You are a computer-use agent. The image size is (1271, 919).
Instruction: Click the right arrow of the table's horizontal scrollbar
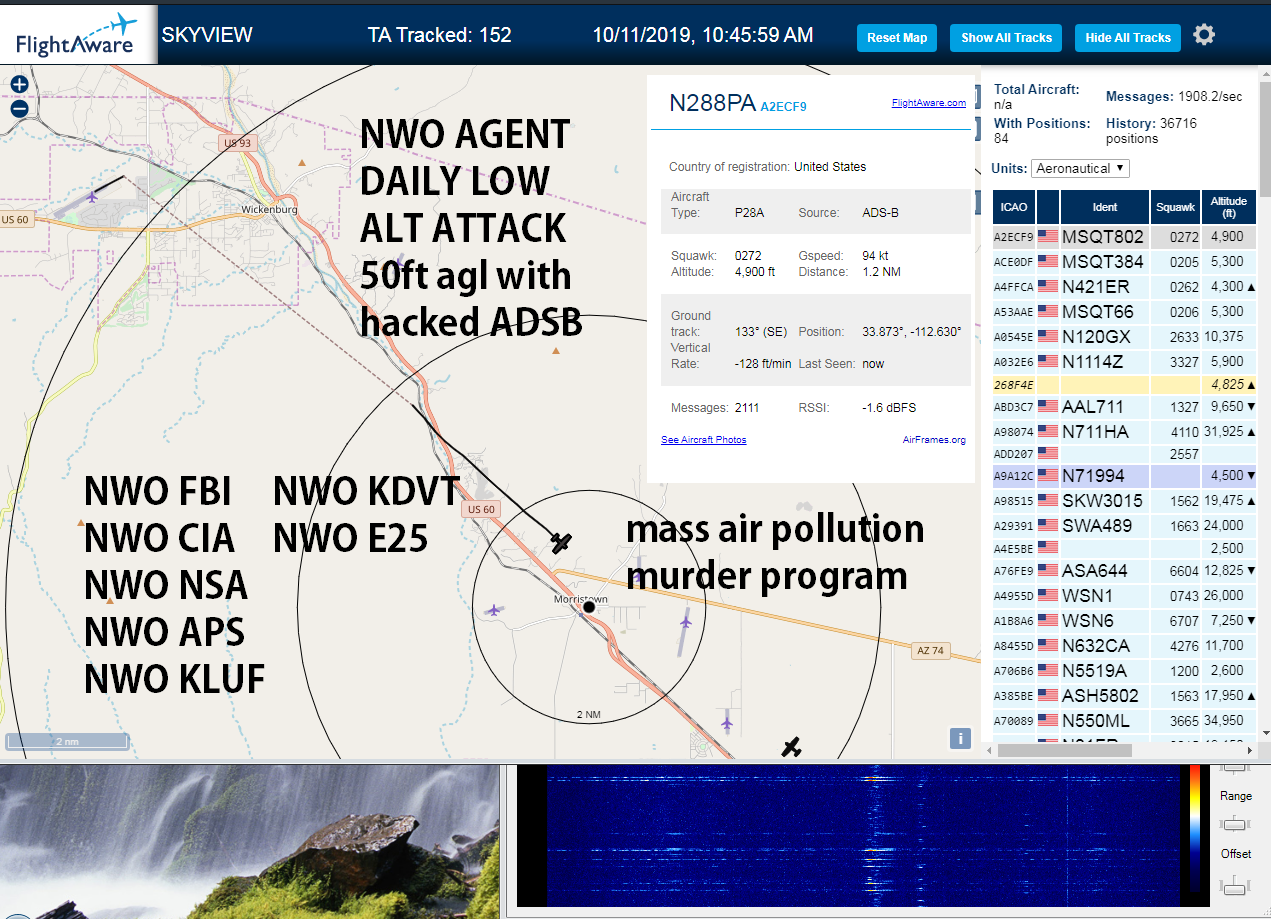point(1250,750)
